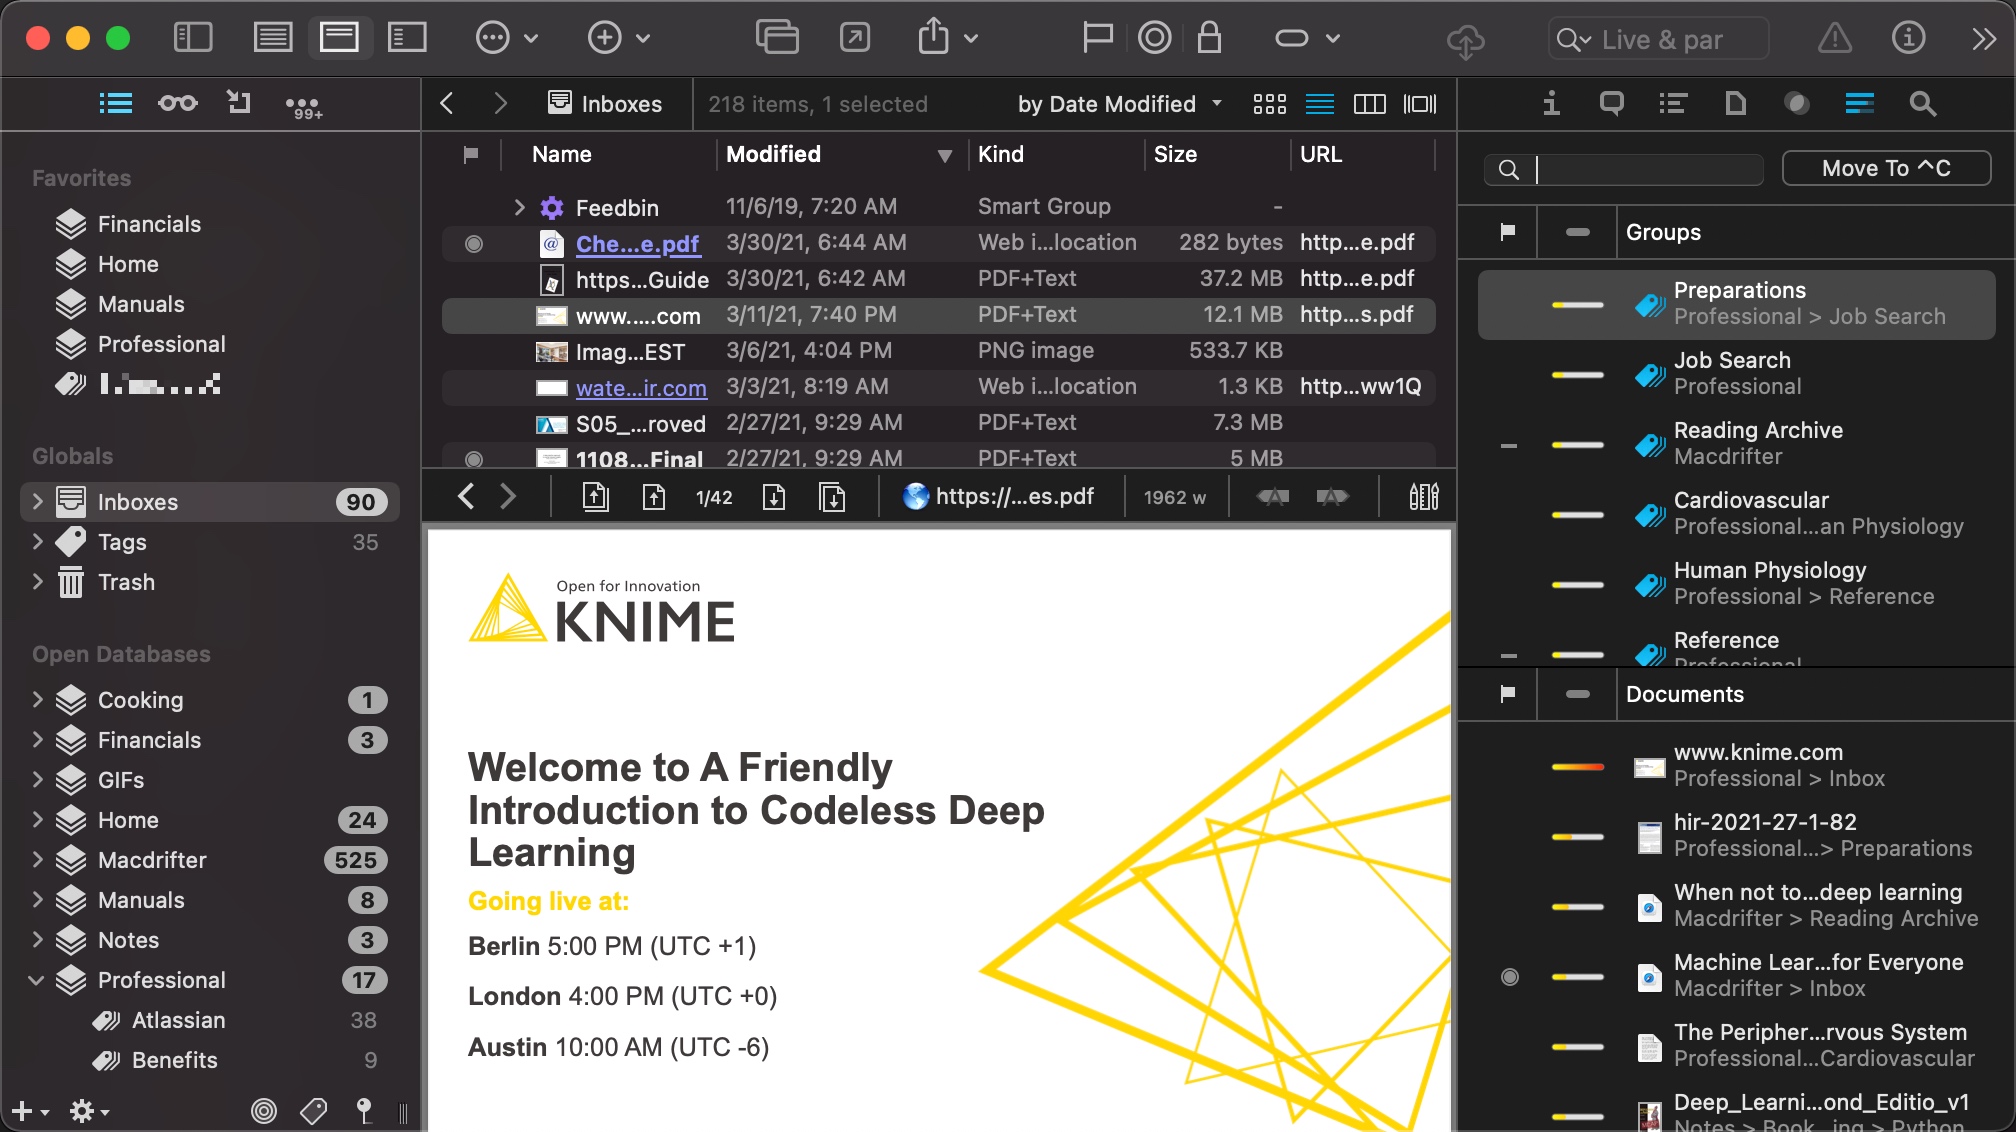Switch item list to cover flow view
This screenshot has width=2016, height=1132.
tap(1420, 104)
